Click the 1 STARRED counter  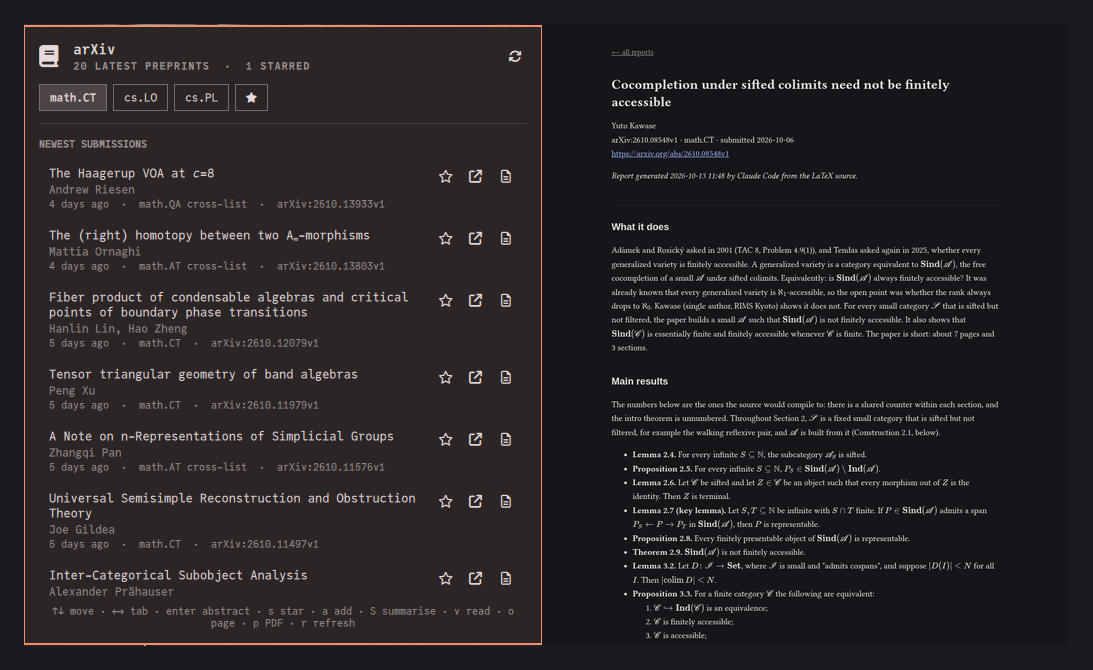tap(277, 66)
